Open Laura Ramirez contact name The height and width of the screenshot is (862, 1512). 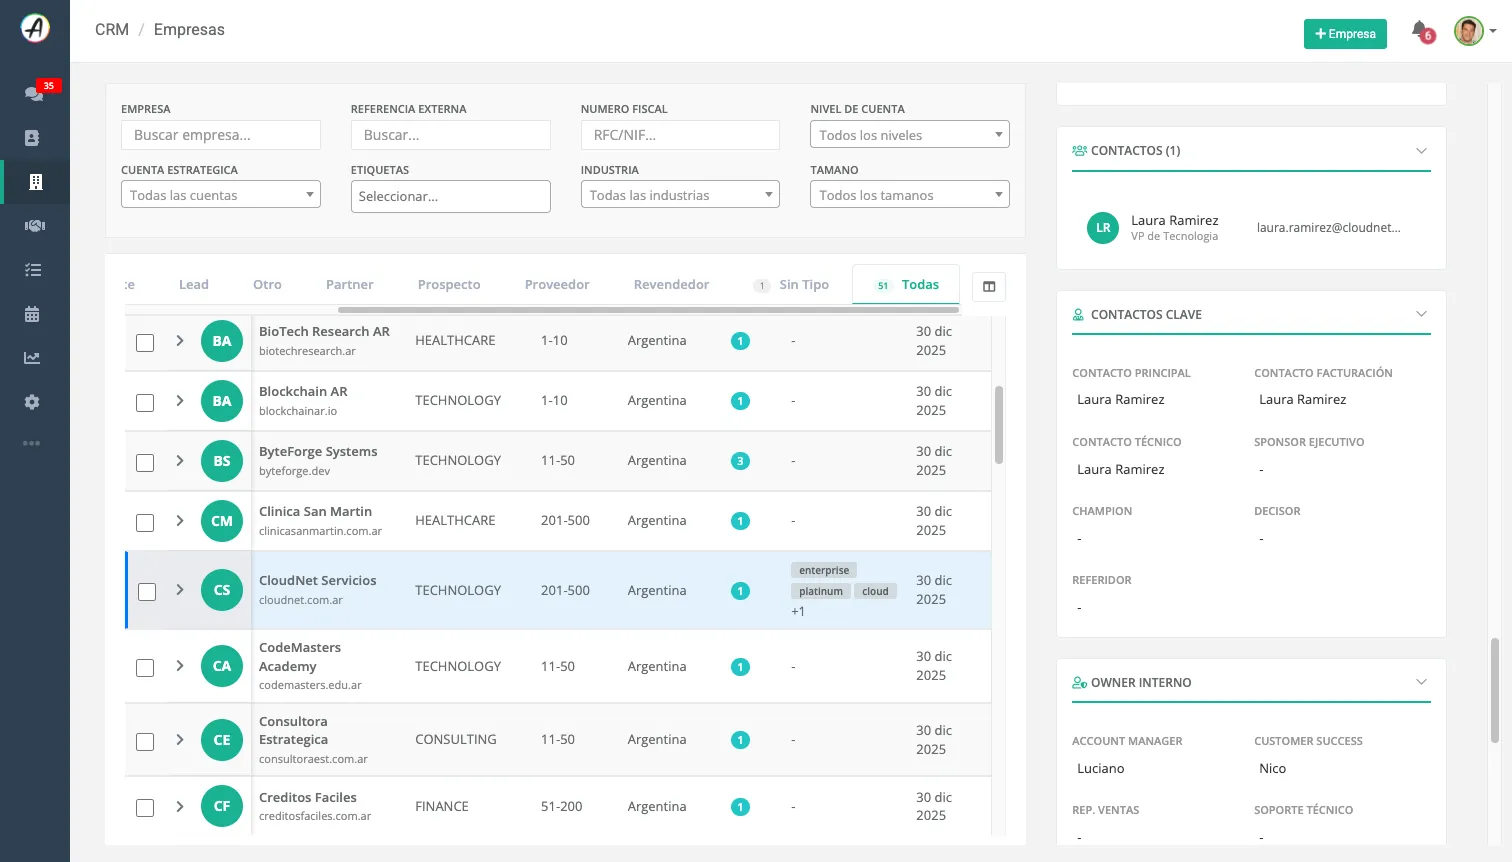[1175, 220]
